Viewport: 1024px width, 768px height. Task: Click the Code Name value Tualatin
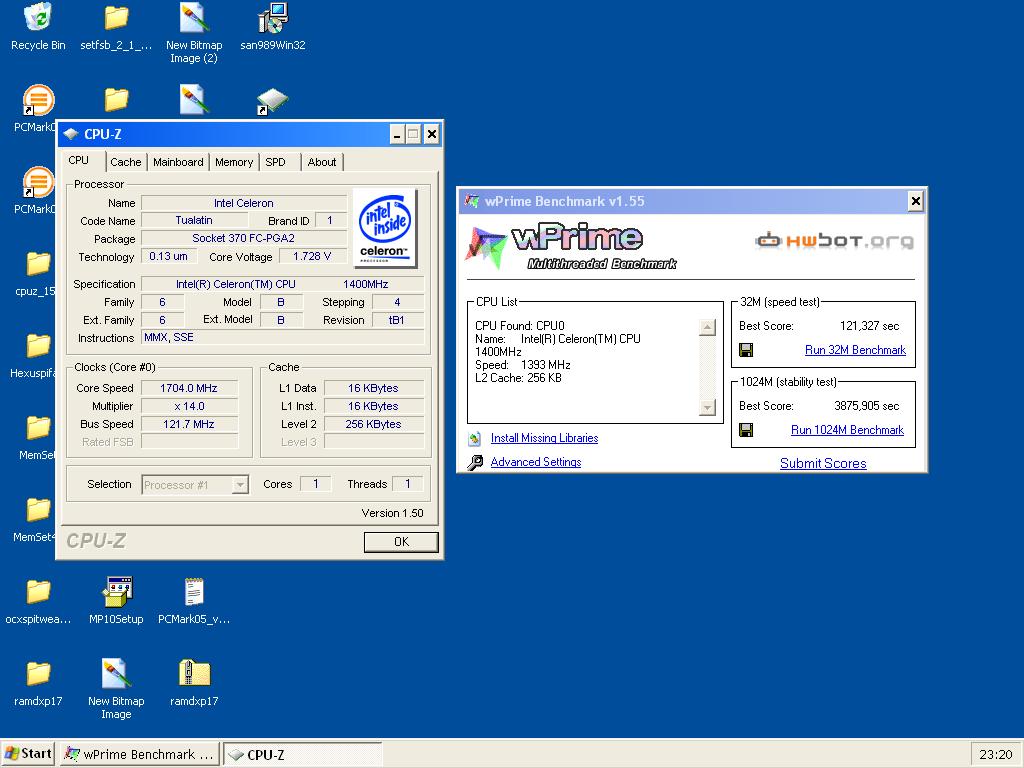tap(194, 221)
